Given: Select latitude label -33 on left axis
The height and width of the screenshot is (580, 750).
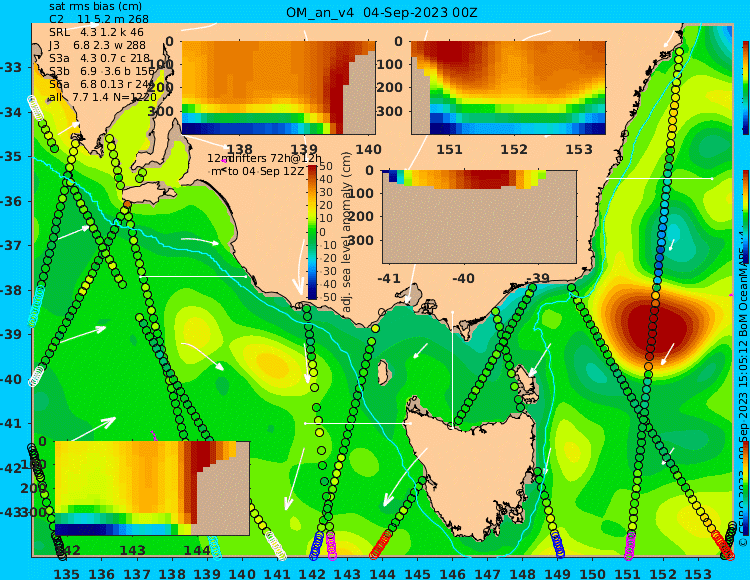Looking at the screenshot, I should click(11, 67).
